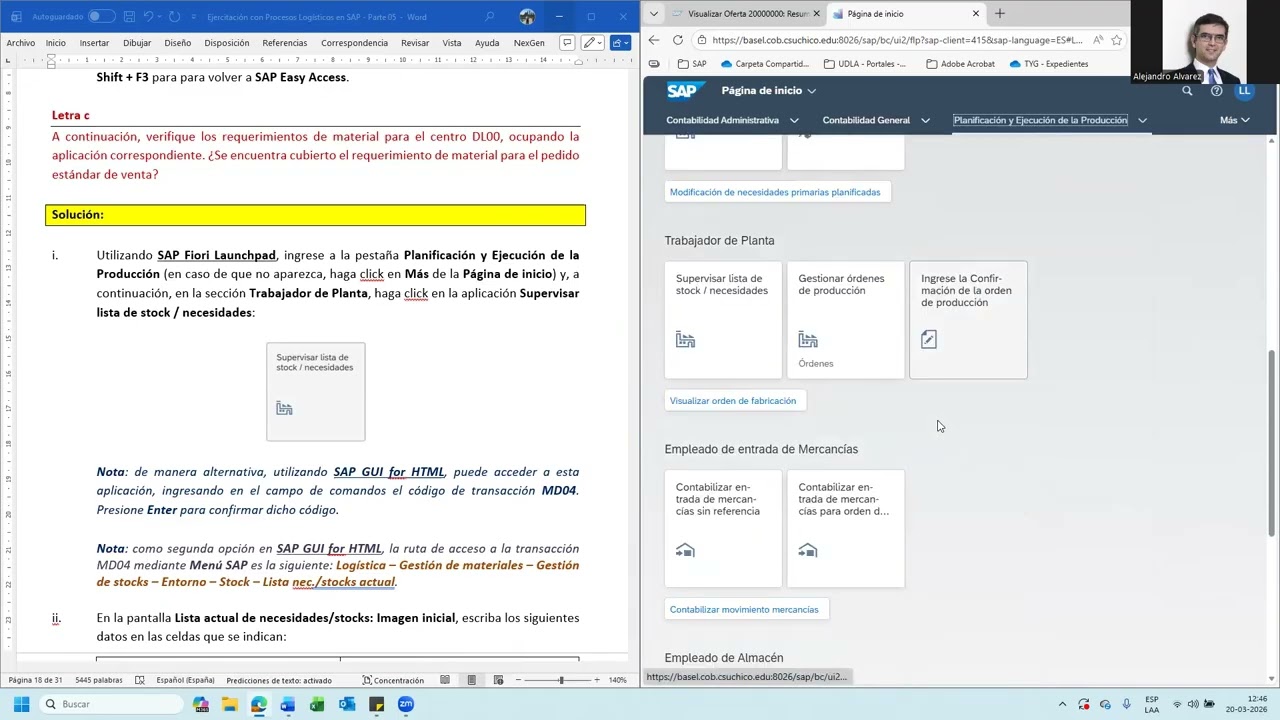The image size is (1280, 720).
Task: Open the LL user profile avatar in SAP
Action: pyautogui.click(x=1244, y=91)
